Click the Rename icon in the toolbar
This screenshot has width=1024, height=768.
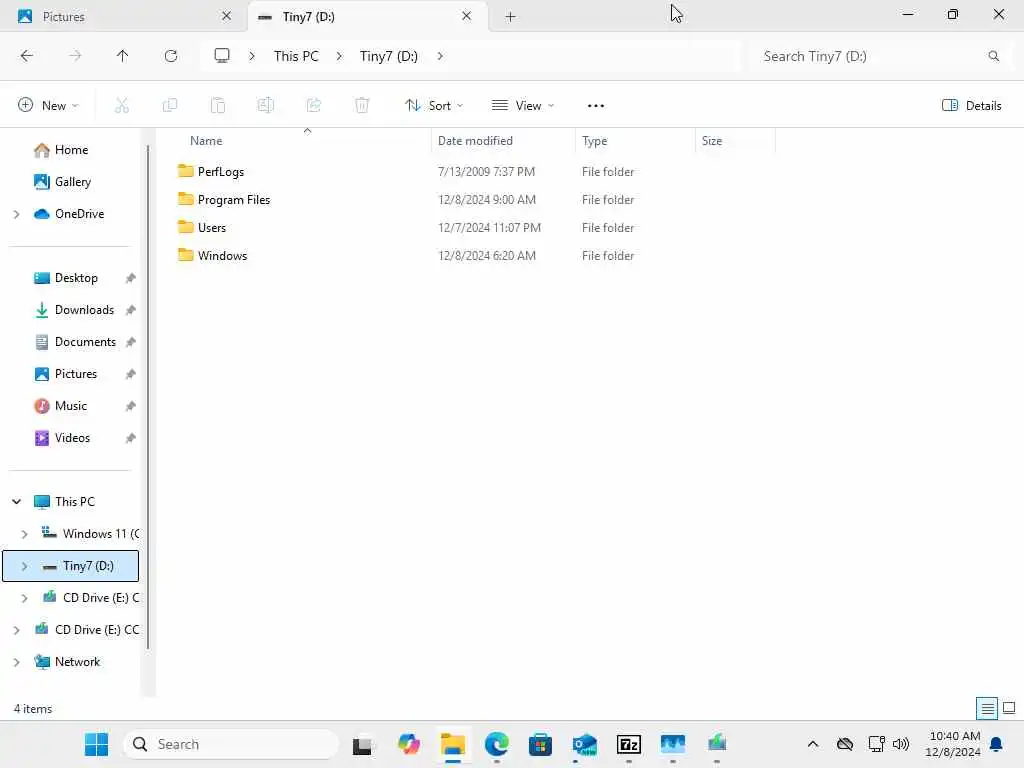click(266, 105)
